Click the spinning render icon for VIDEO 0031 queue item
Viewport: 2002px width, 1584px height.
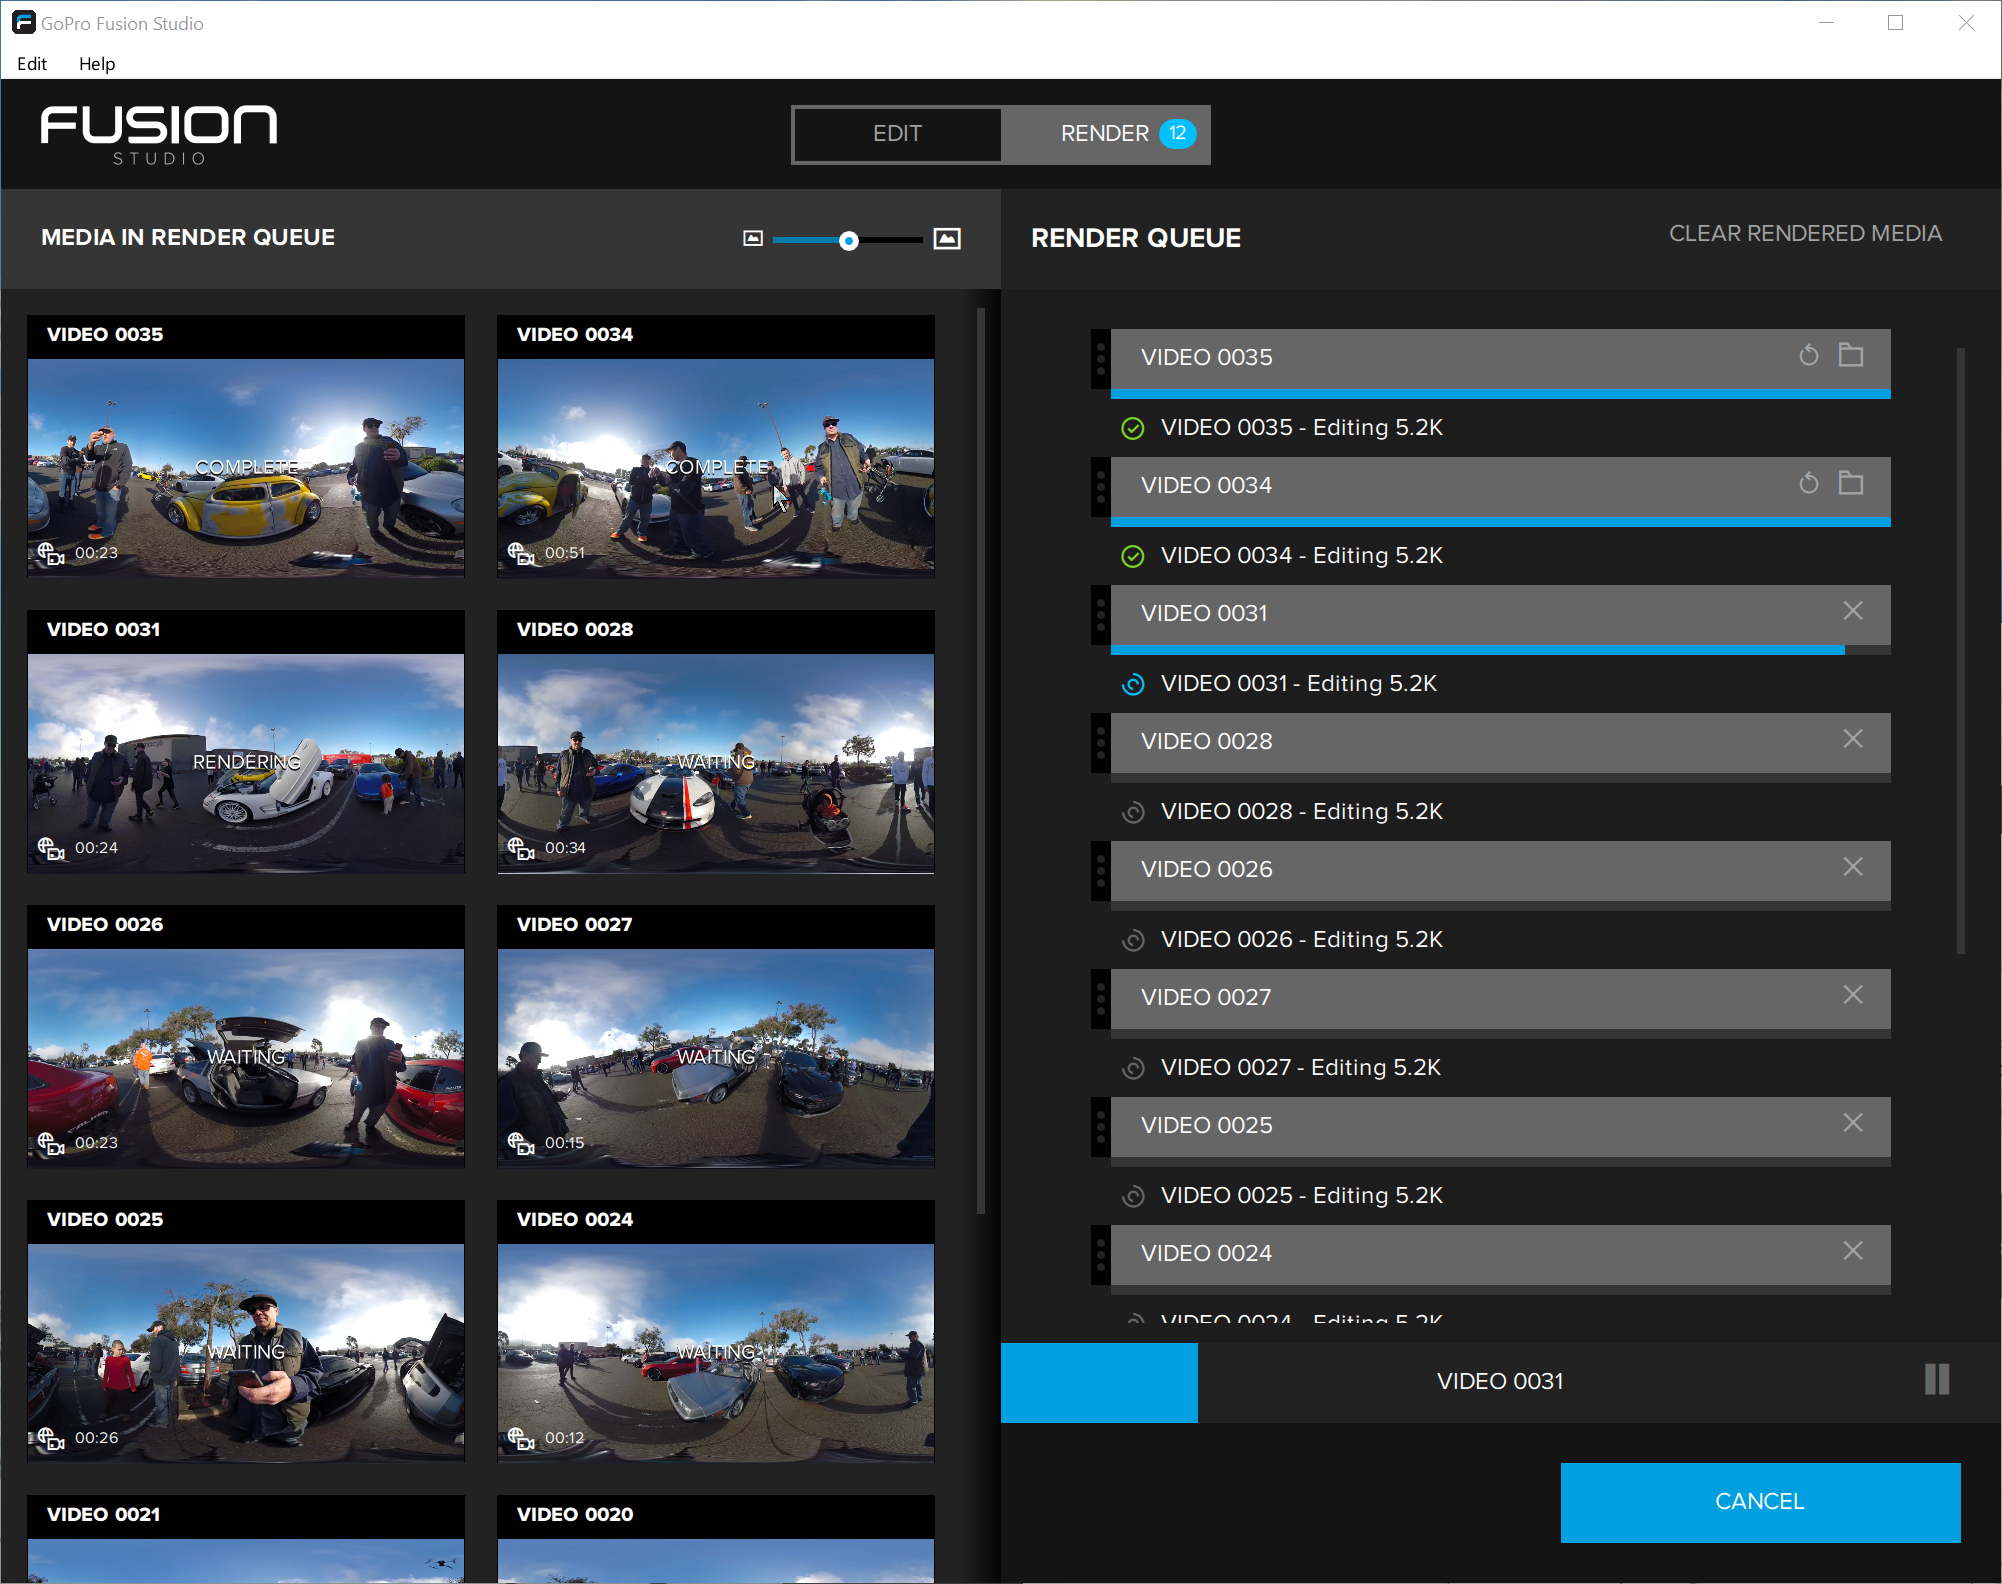pos(1133,681)
